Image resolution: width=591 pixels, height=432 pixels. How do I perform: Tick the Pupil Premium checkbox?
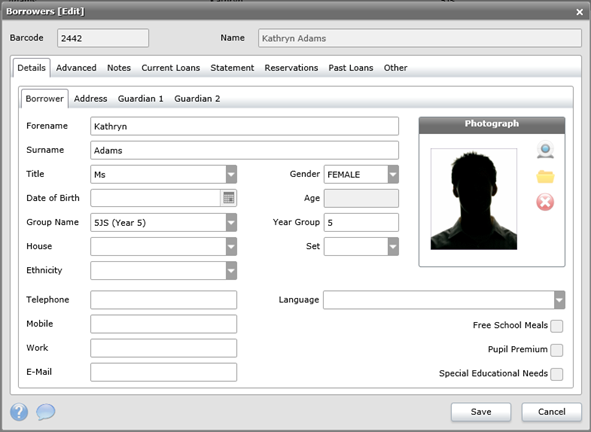click(x=557, y=350)
